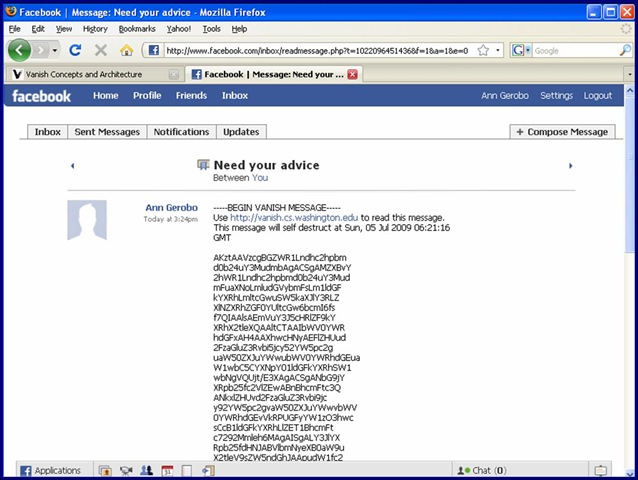Click Ann Gerobo's profile picture
Viewport: 638px width, 480px height.
87,220
